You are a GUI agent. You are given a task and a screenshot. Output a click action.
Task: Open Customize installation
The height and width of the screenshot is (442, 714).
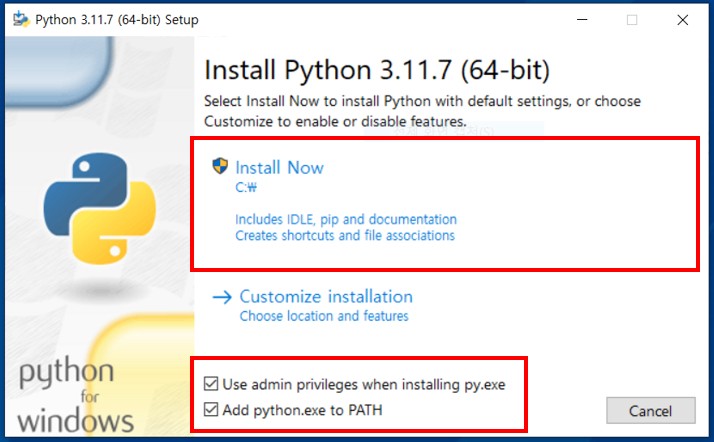tap(326, 297)
